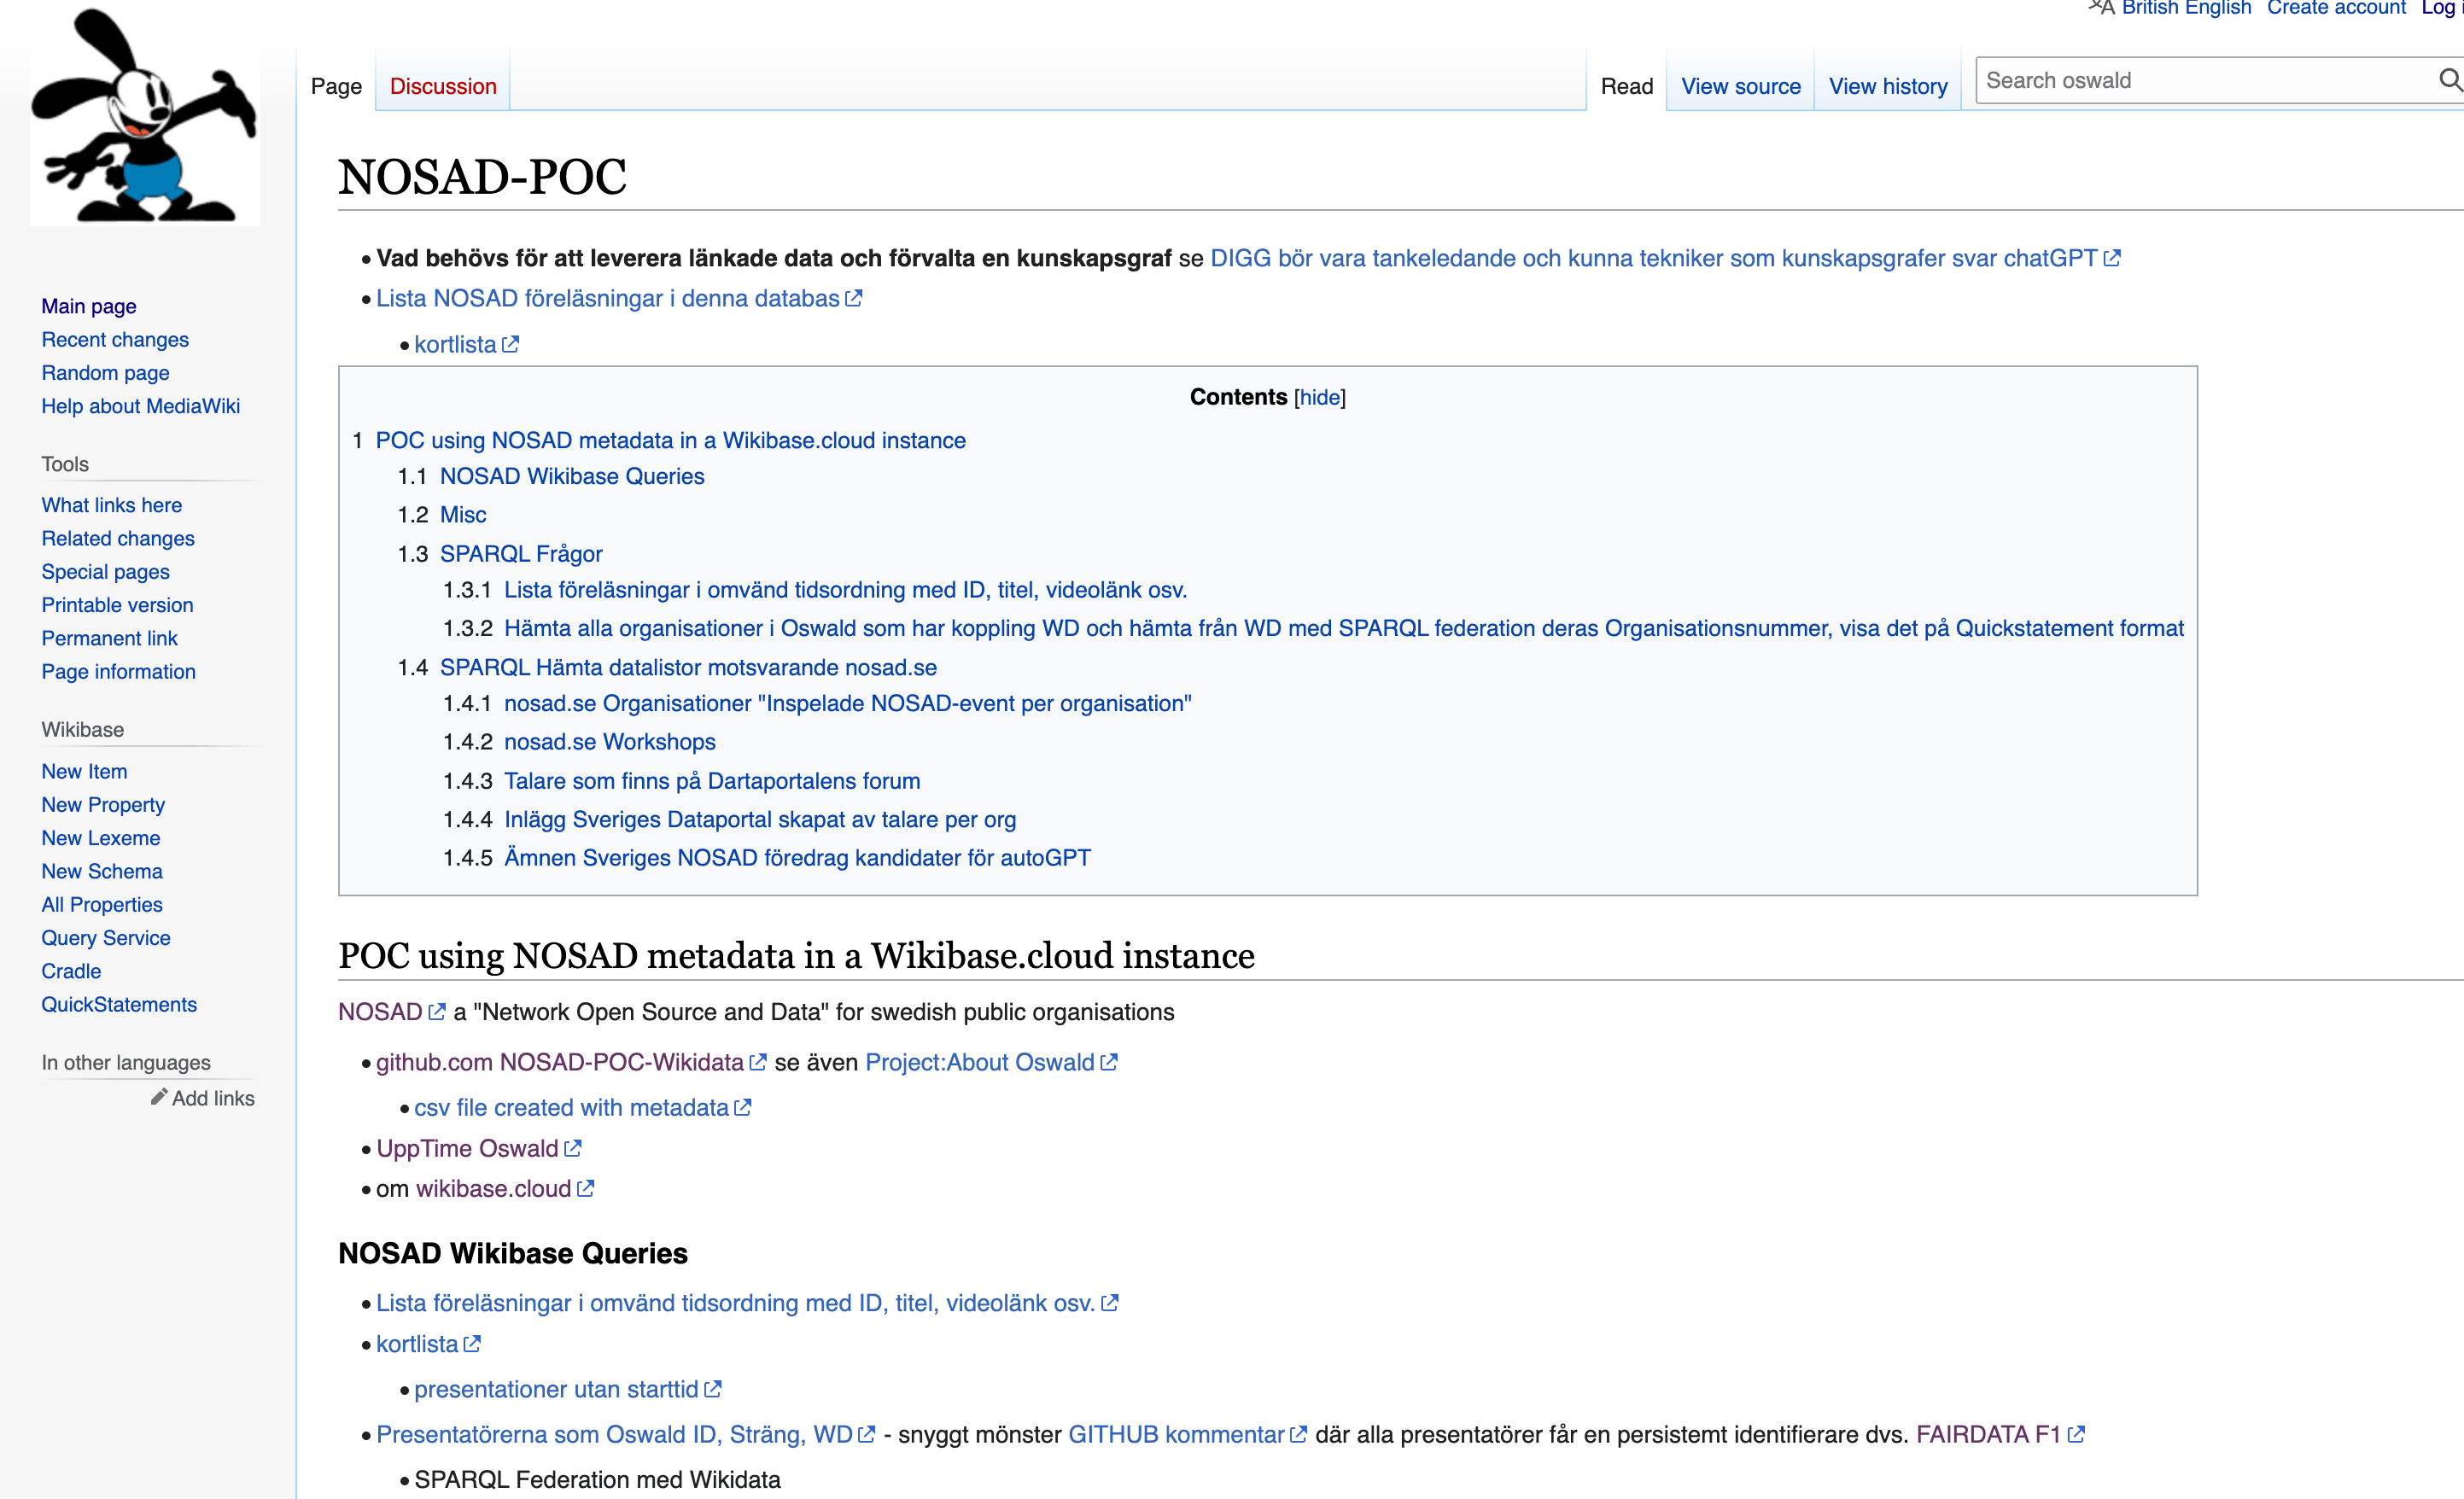
Task: Click the external-link icon after UppTime Oswald
Action: coord(573,1149)
